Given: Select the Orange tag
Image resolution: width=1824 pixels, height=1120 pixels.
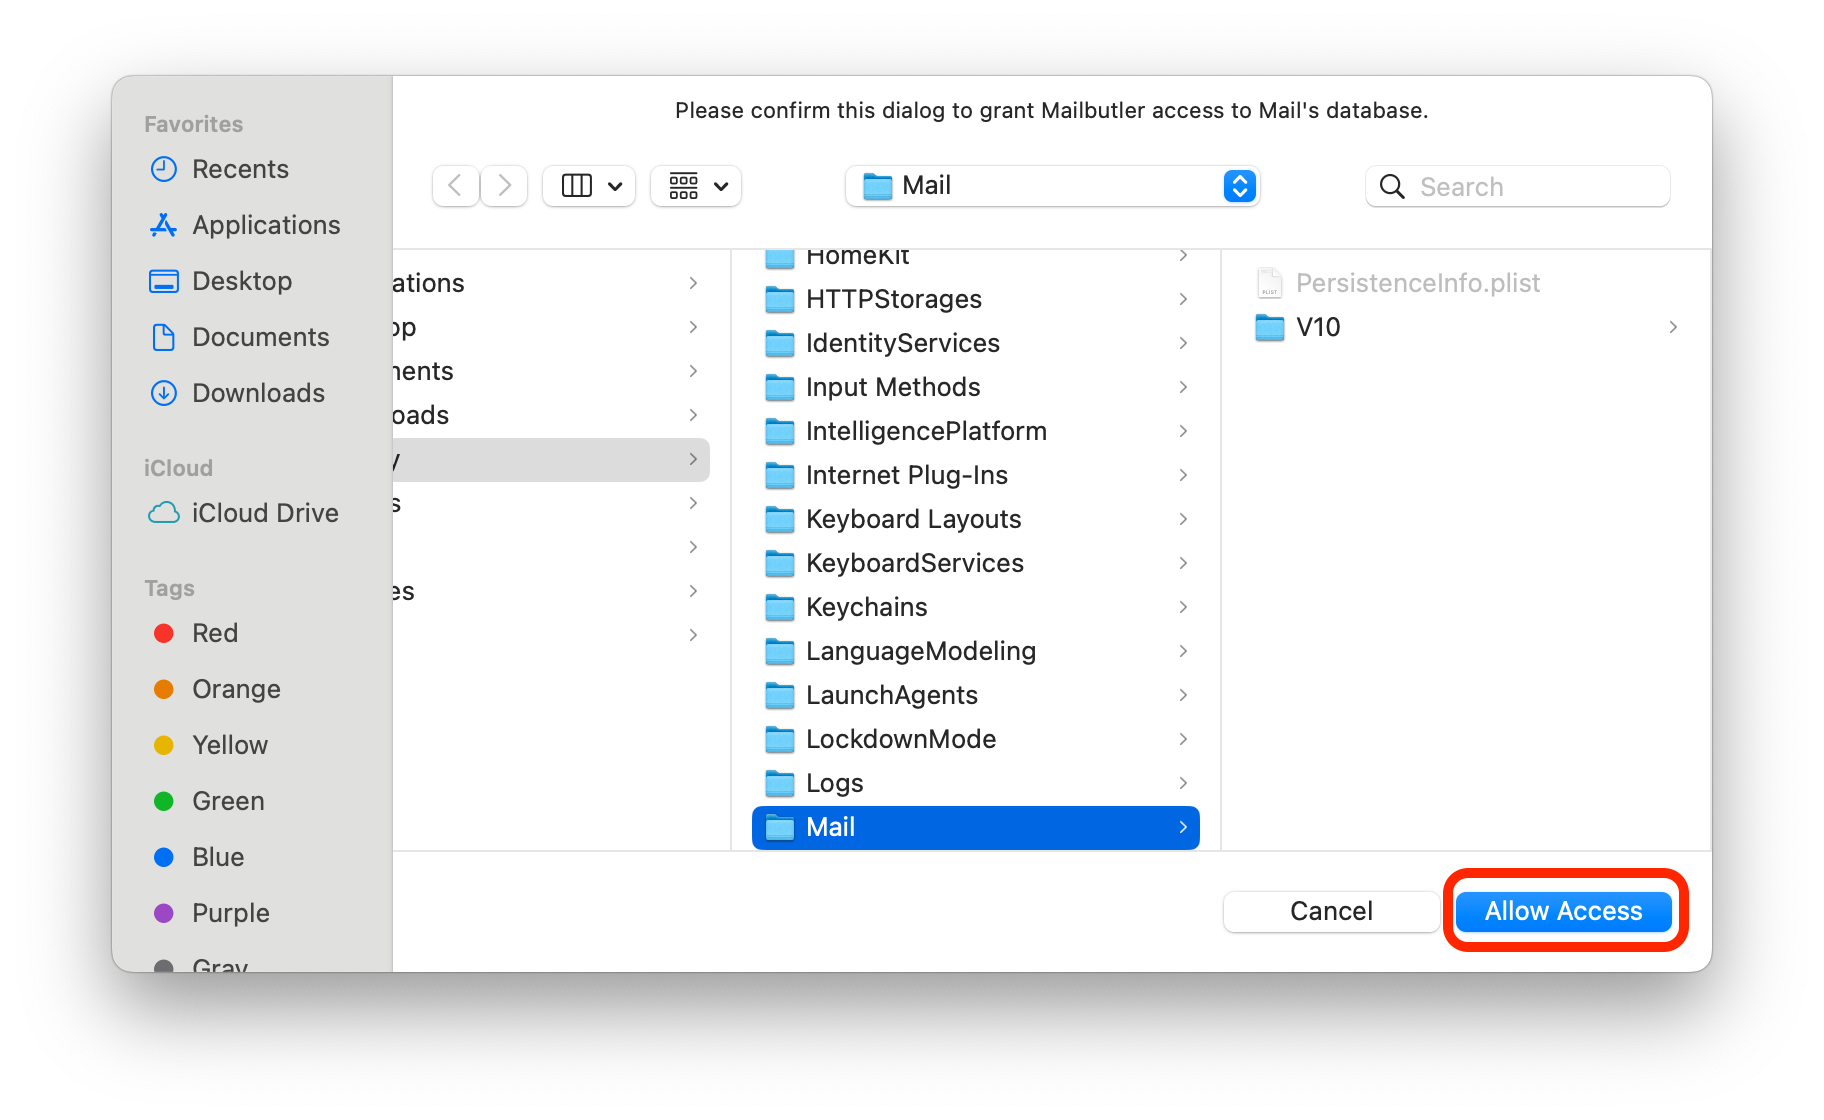Looking at the screenshot, I should pos(217,689).
